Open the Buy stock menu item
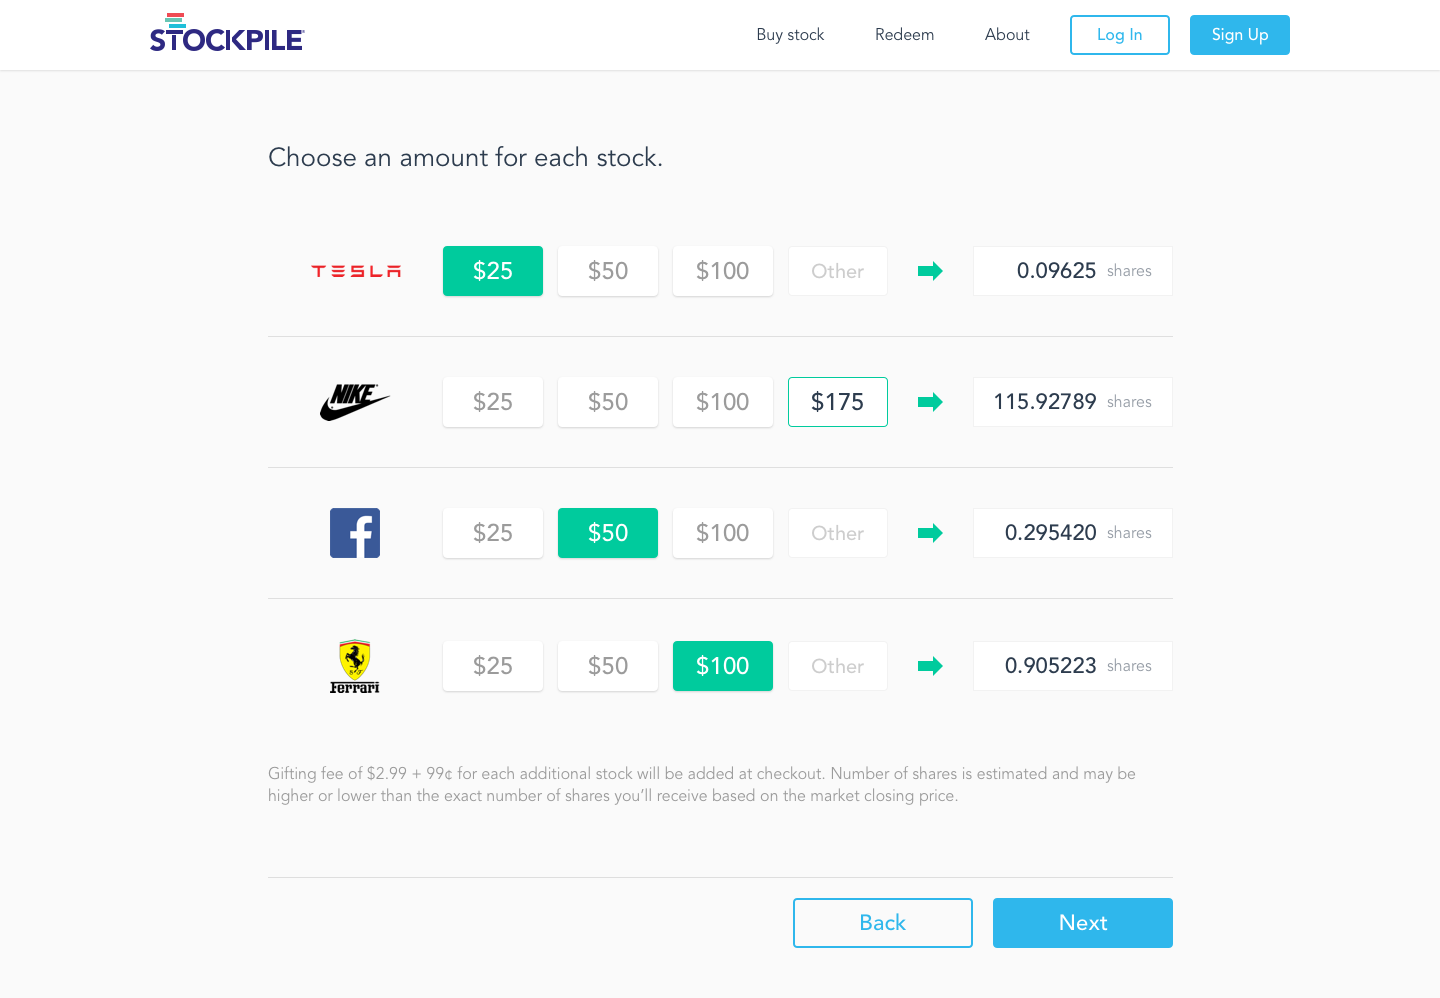The width and height of the screenshot is (1440, 998). tap(790, 35)
